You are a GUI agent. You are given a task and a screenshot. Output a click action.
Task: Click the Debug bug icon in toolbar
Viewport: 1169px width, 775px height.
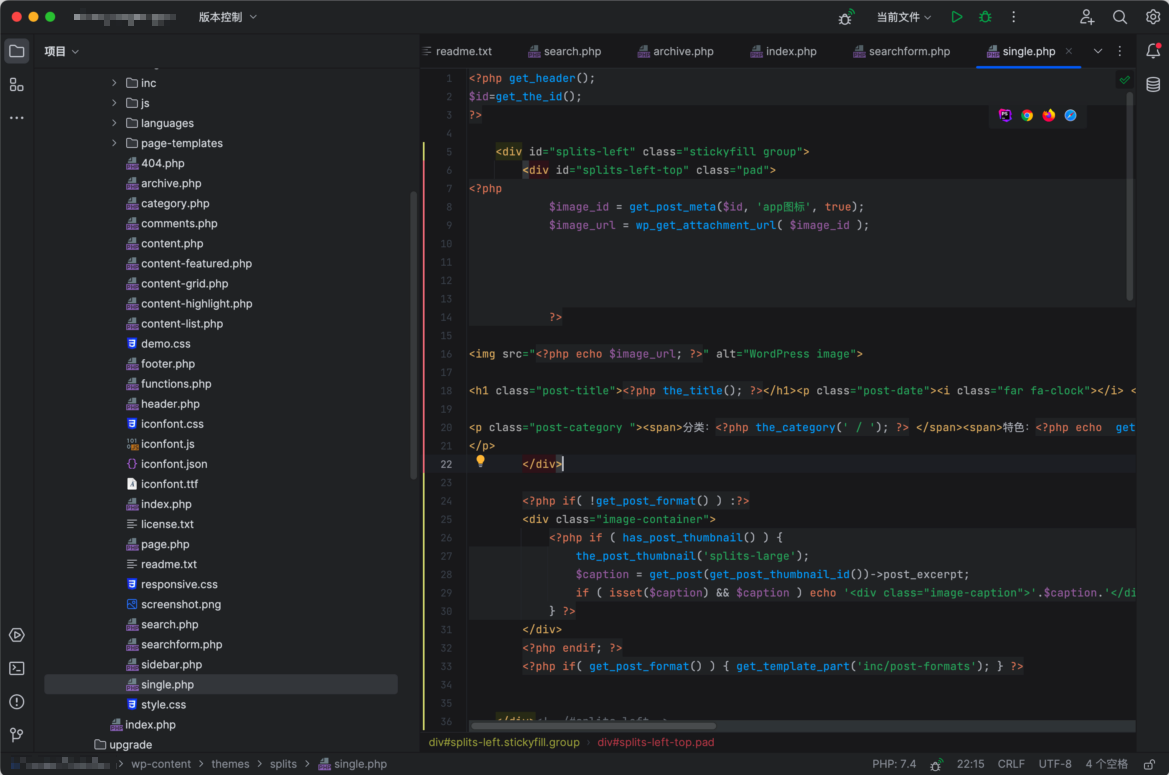click(x=985, y=16)
